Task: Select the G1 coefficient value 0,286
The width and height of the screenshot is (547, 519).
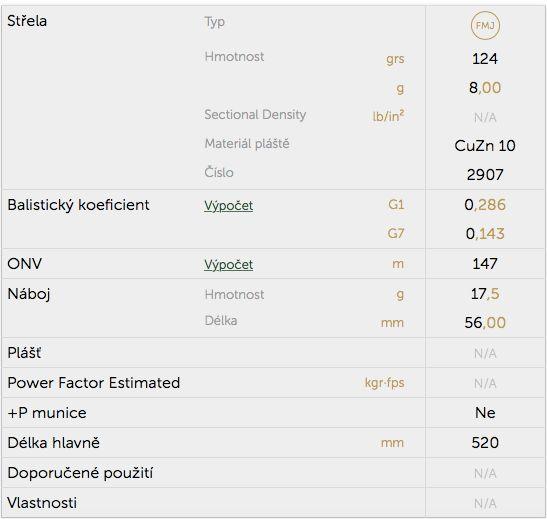Action: [485, 204]
